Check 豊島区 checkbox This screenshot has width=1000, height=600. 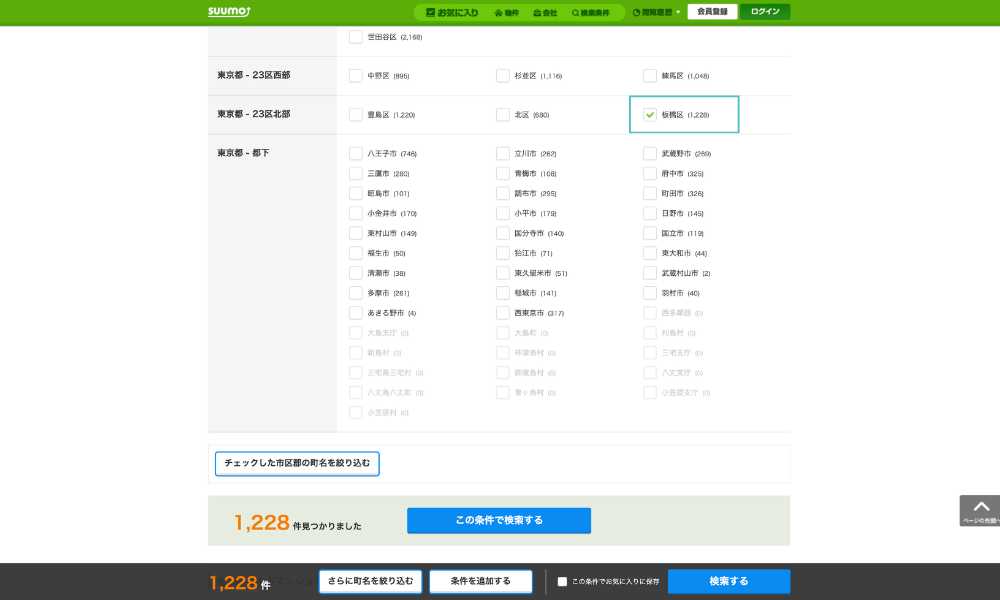[x=356, y=115]
